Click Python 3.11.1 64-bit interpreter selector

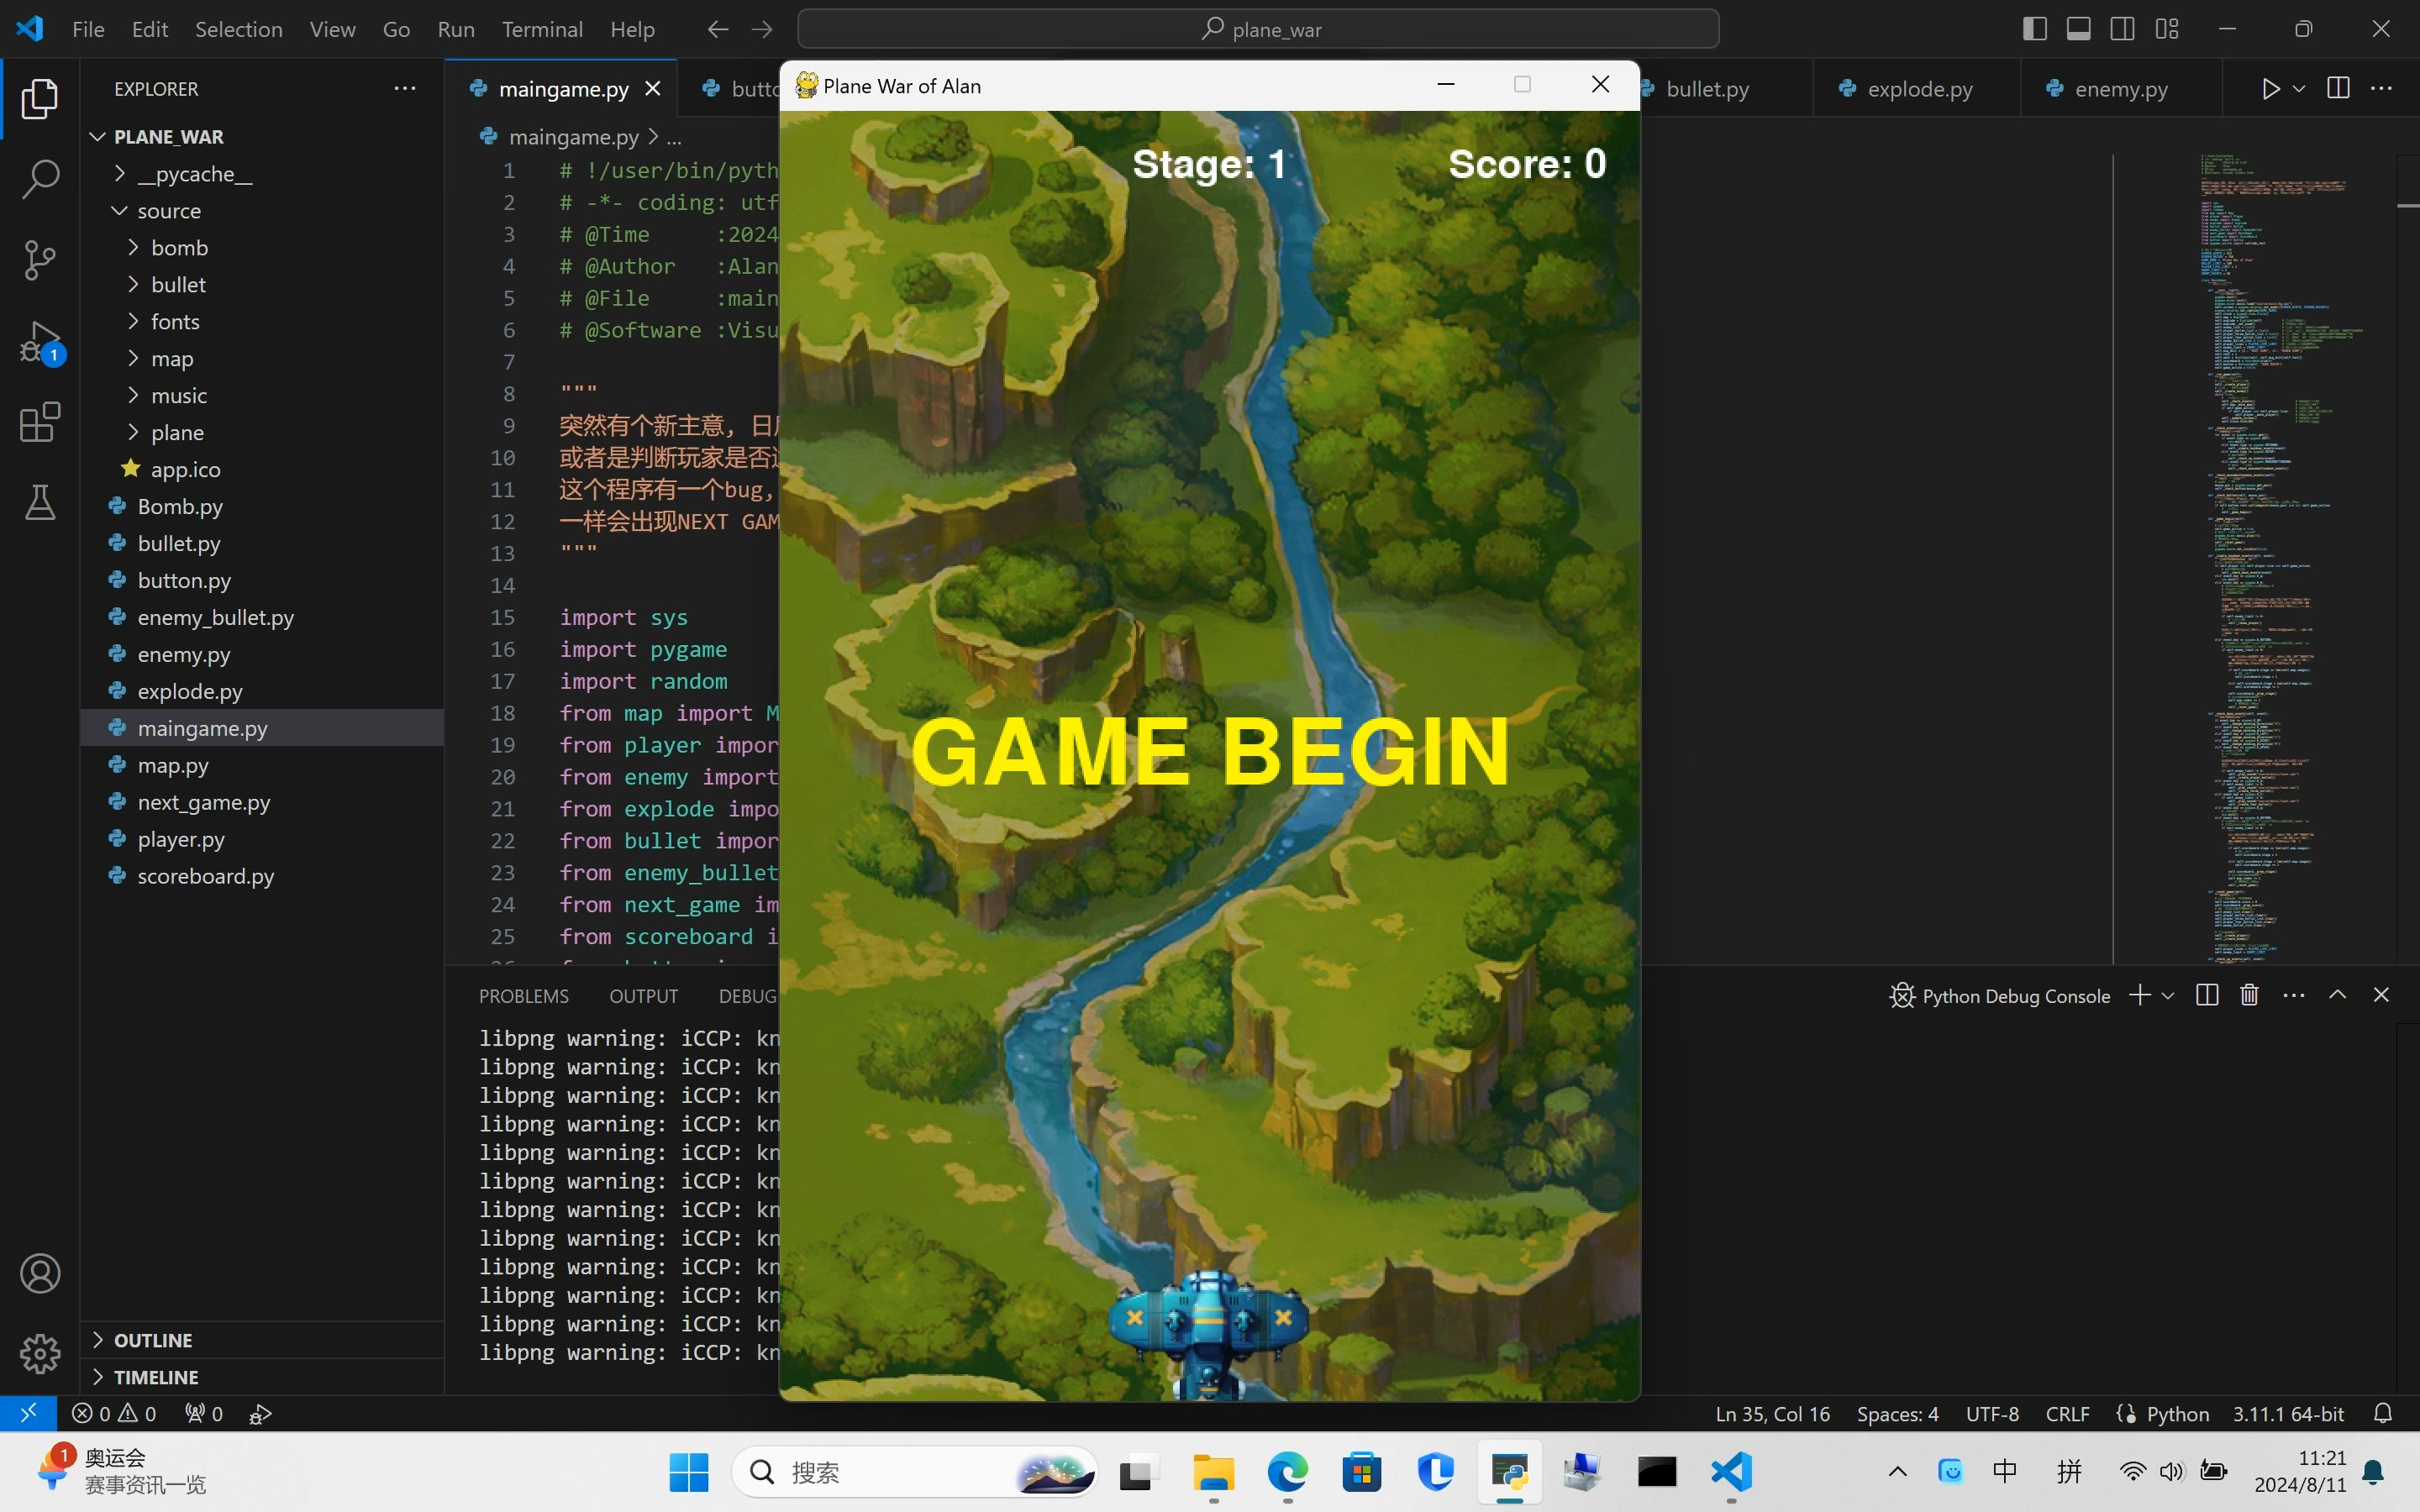click(2287, 1414)
